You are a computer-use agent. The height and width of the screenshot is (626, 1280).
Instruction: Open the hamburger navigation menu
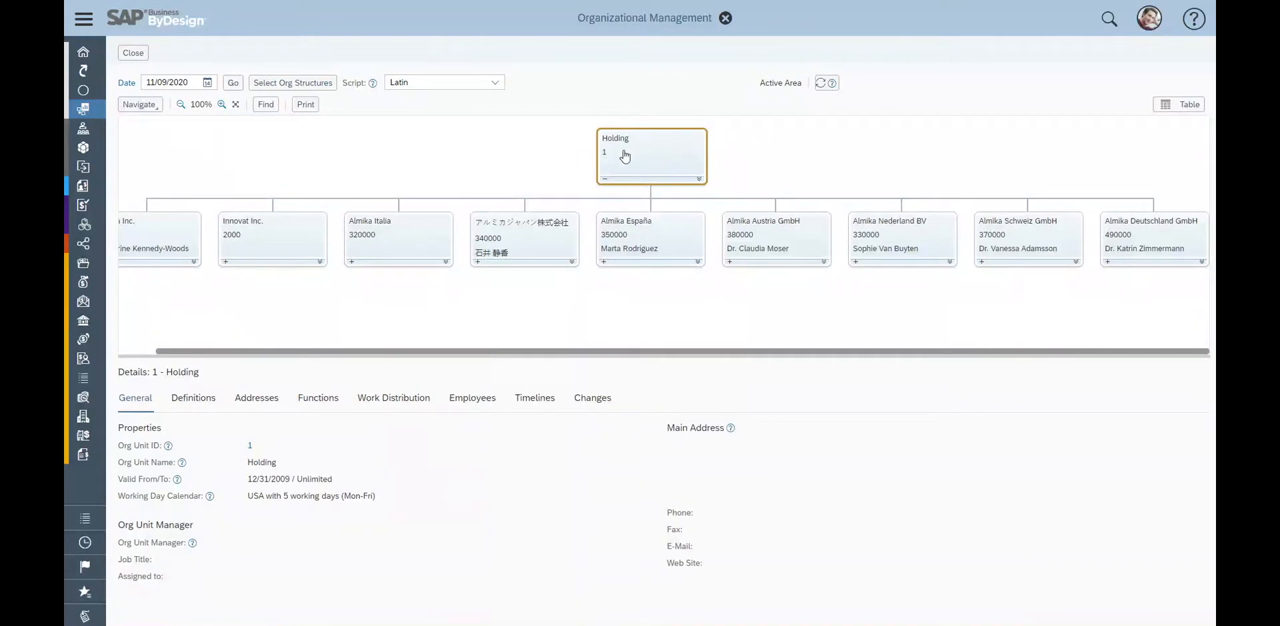(84, 18)
